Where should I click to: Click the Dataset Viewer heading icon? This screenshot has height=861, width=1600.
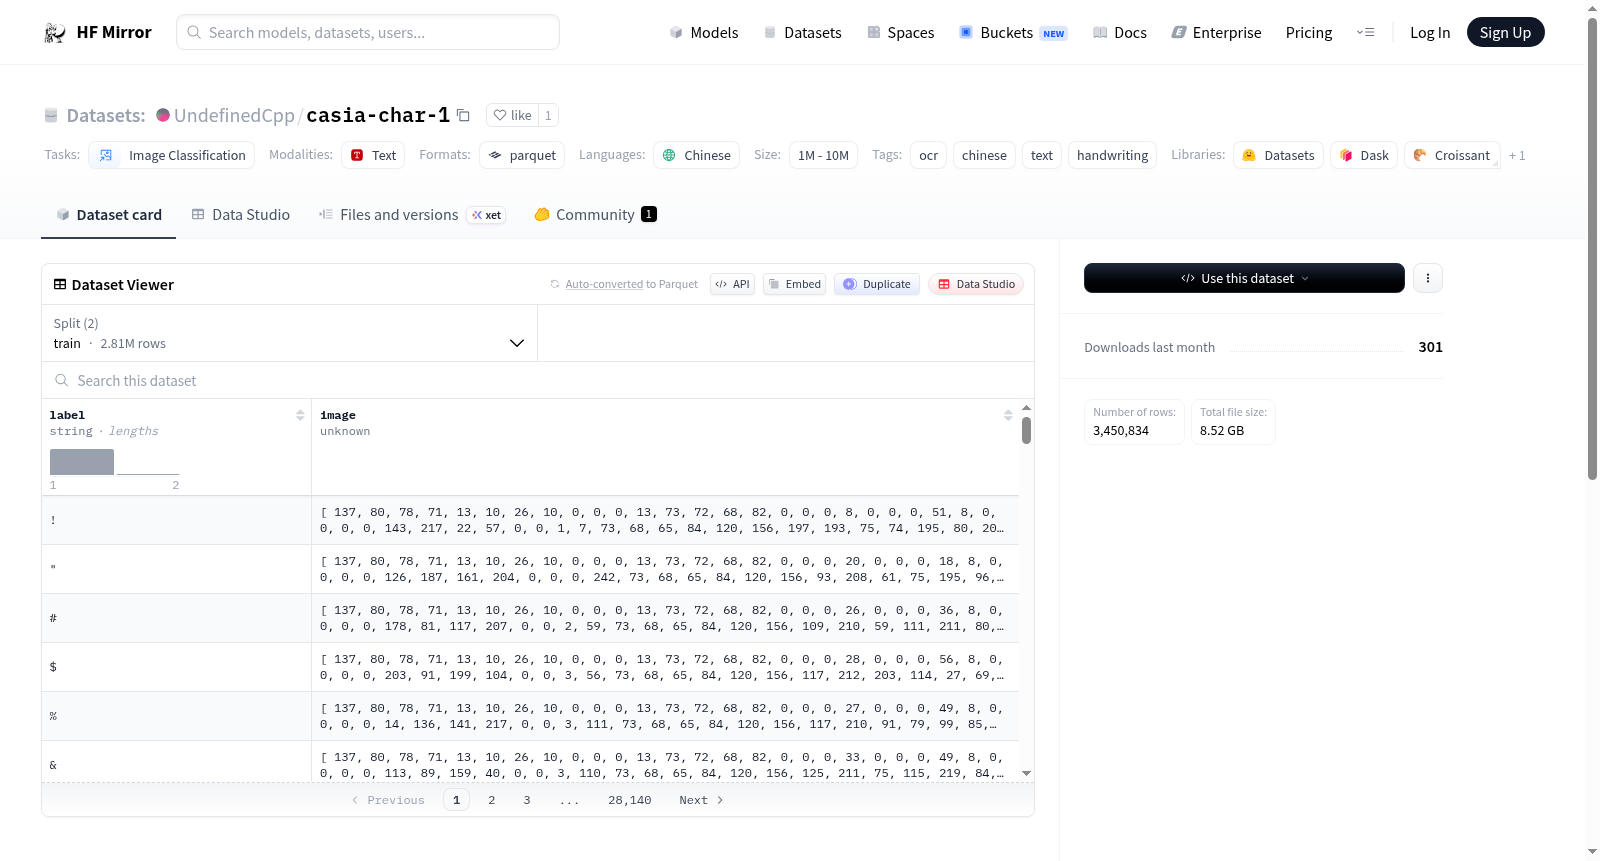coord(60,285)
